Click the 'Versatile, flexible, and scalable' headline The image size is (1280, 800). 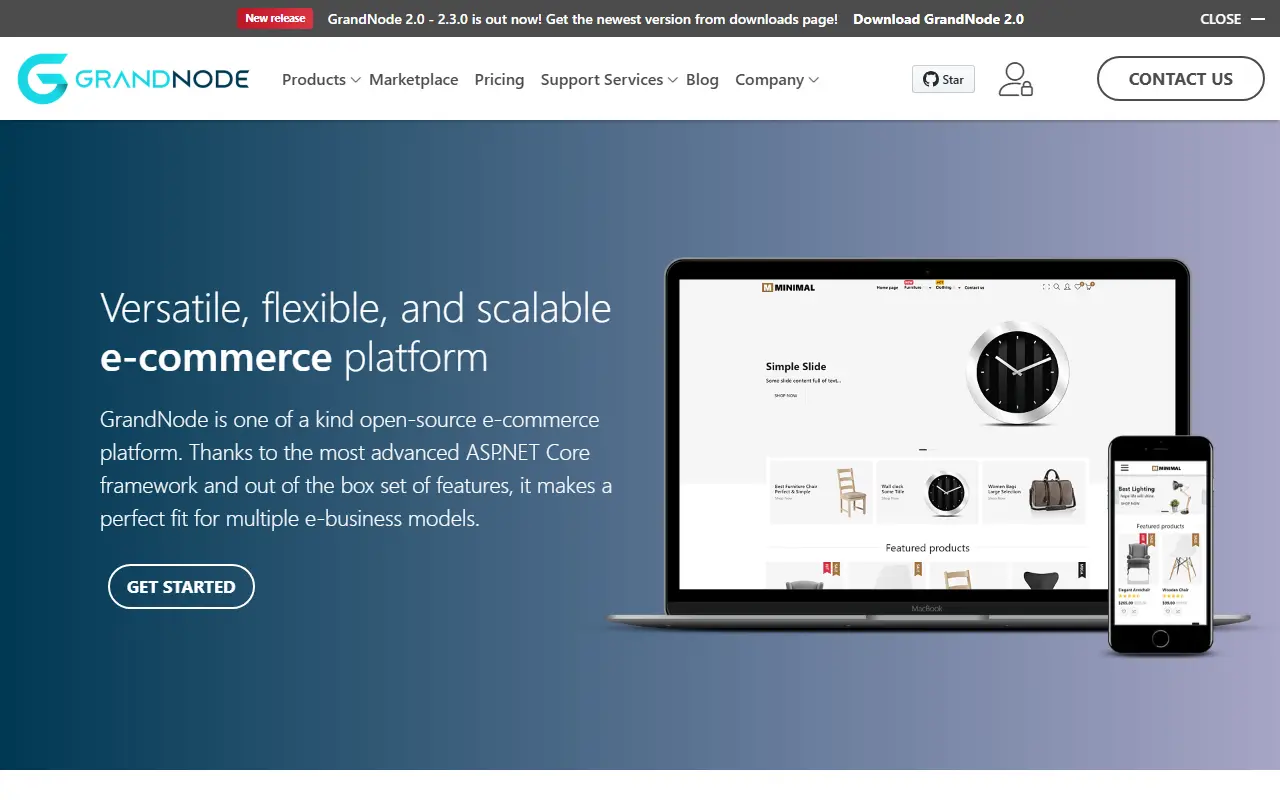coord(356,307)
